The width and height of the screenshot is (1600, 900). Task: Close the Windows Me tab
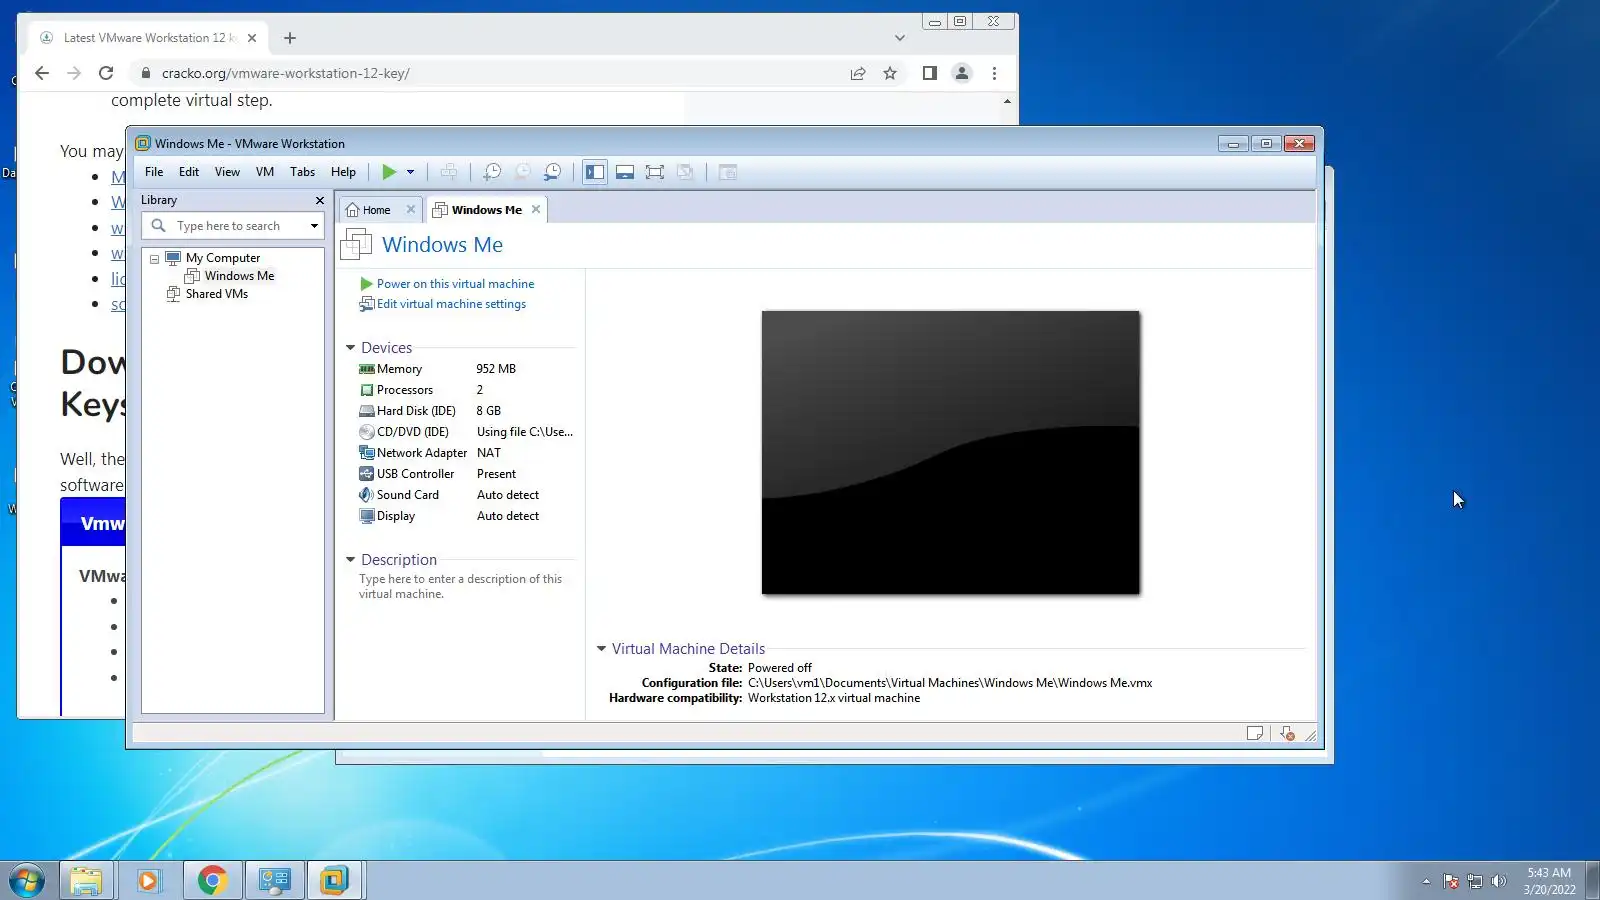click(x=536, y=209)
